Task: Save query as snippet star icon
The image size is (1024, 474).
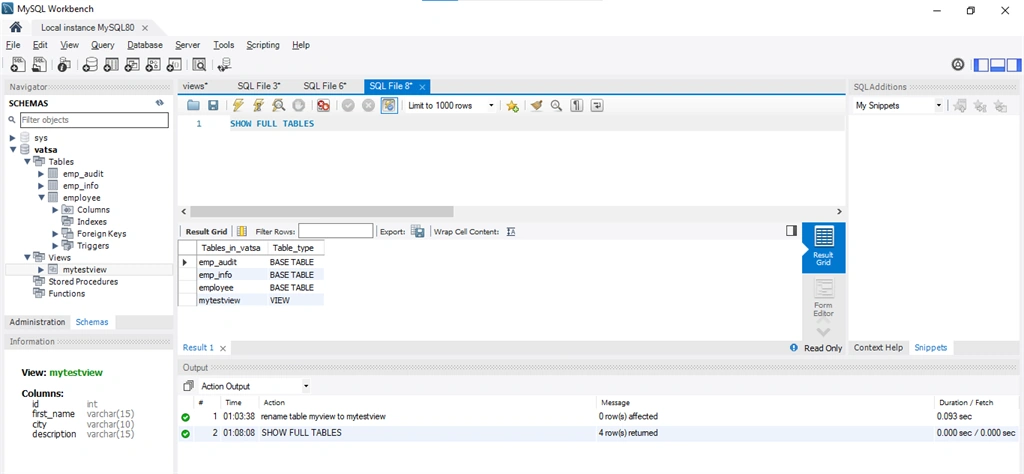Action: tap(512, 105)
